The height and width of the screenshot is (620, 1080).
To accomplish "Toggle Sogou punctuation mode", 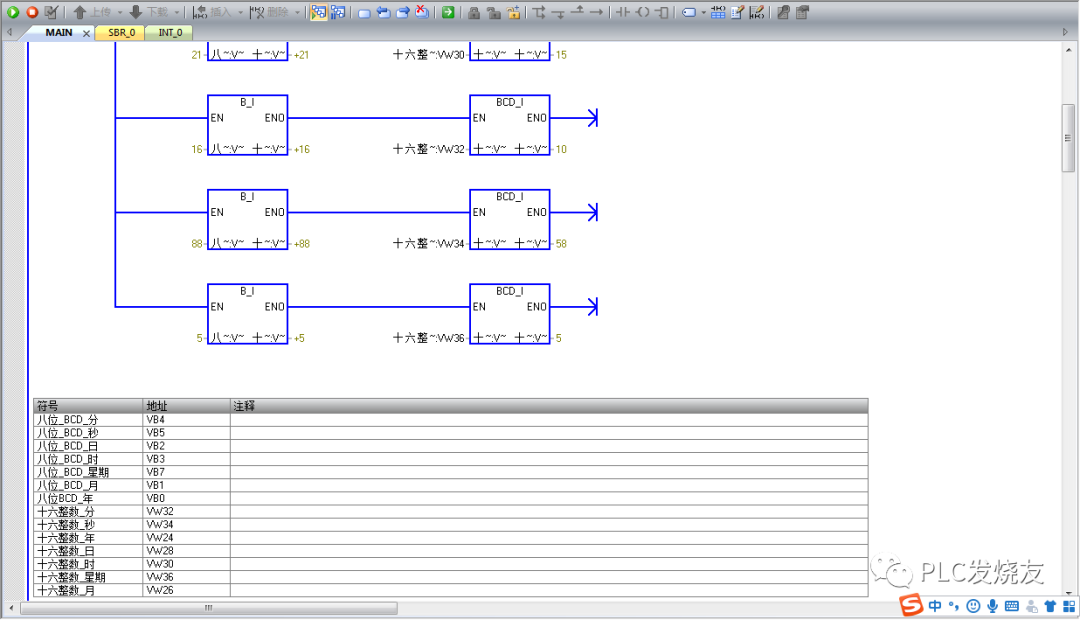I will coord(953,606).
